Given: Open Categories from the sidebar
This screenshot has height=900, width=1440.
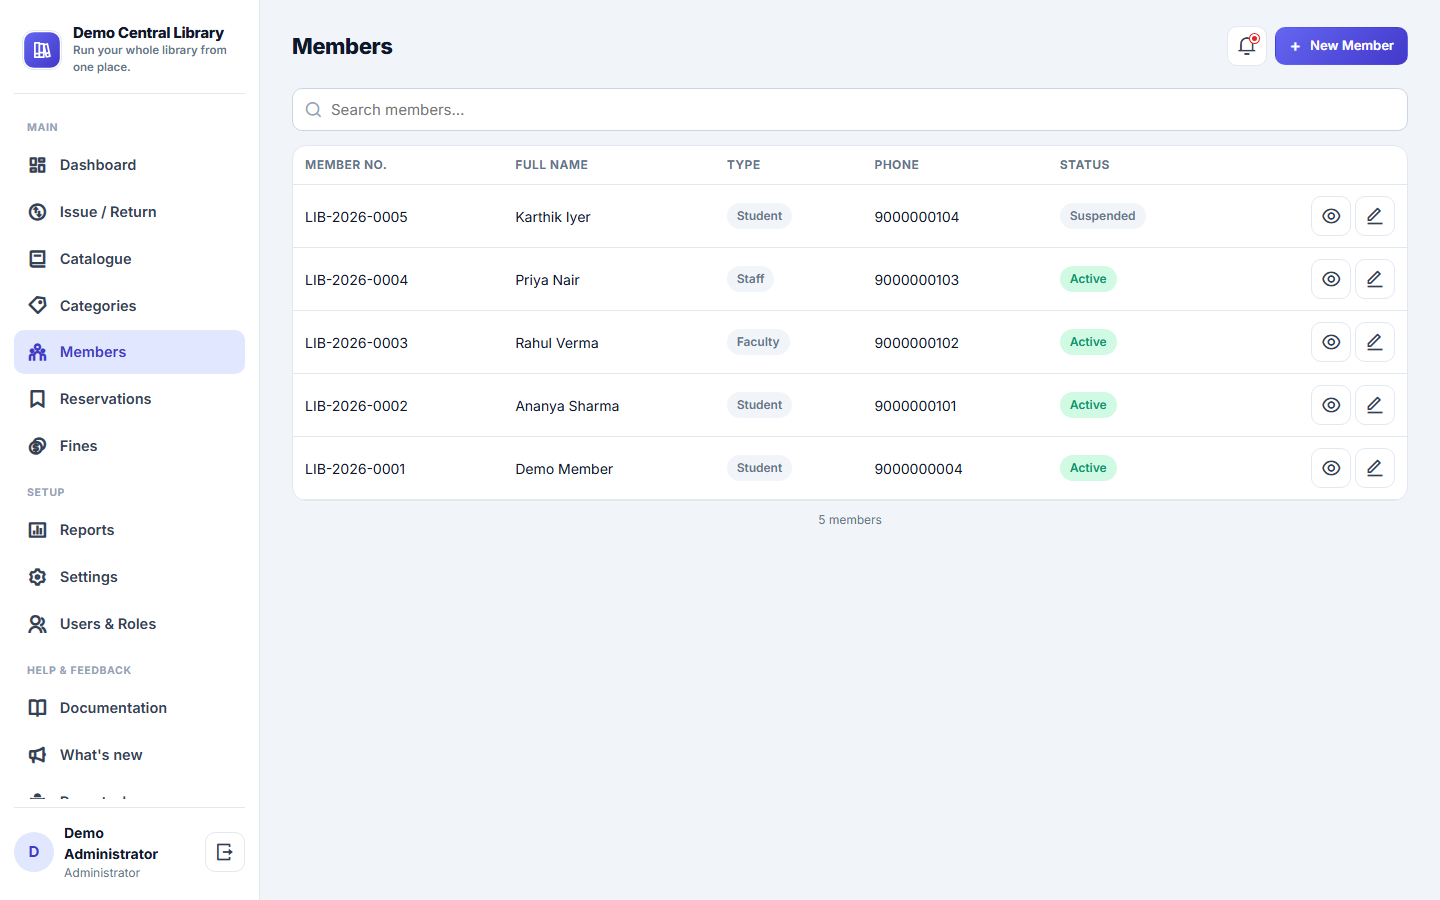Looking at the screenshot, I should (x=129, y=306).
